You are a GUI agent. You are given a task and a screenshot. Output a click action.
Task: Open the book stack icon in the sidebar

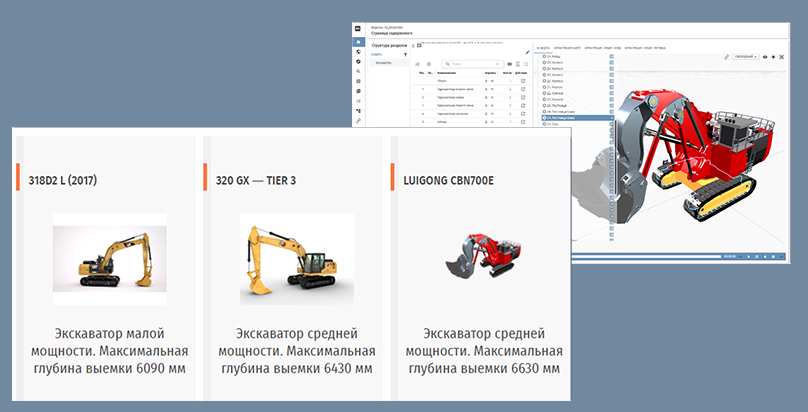358,91
